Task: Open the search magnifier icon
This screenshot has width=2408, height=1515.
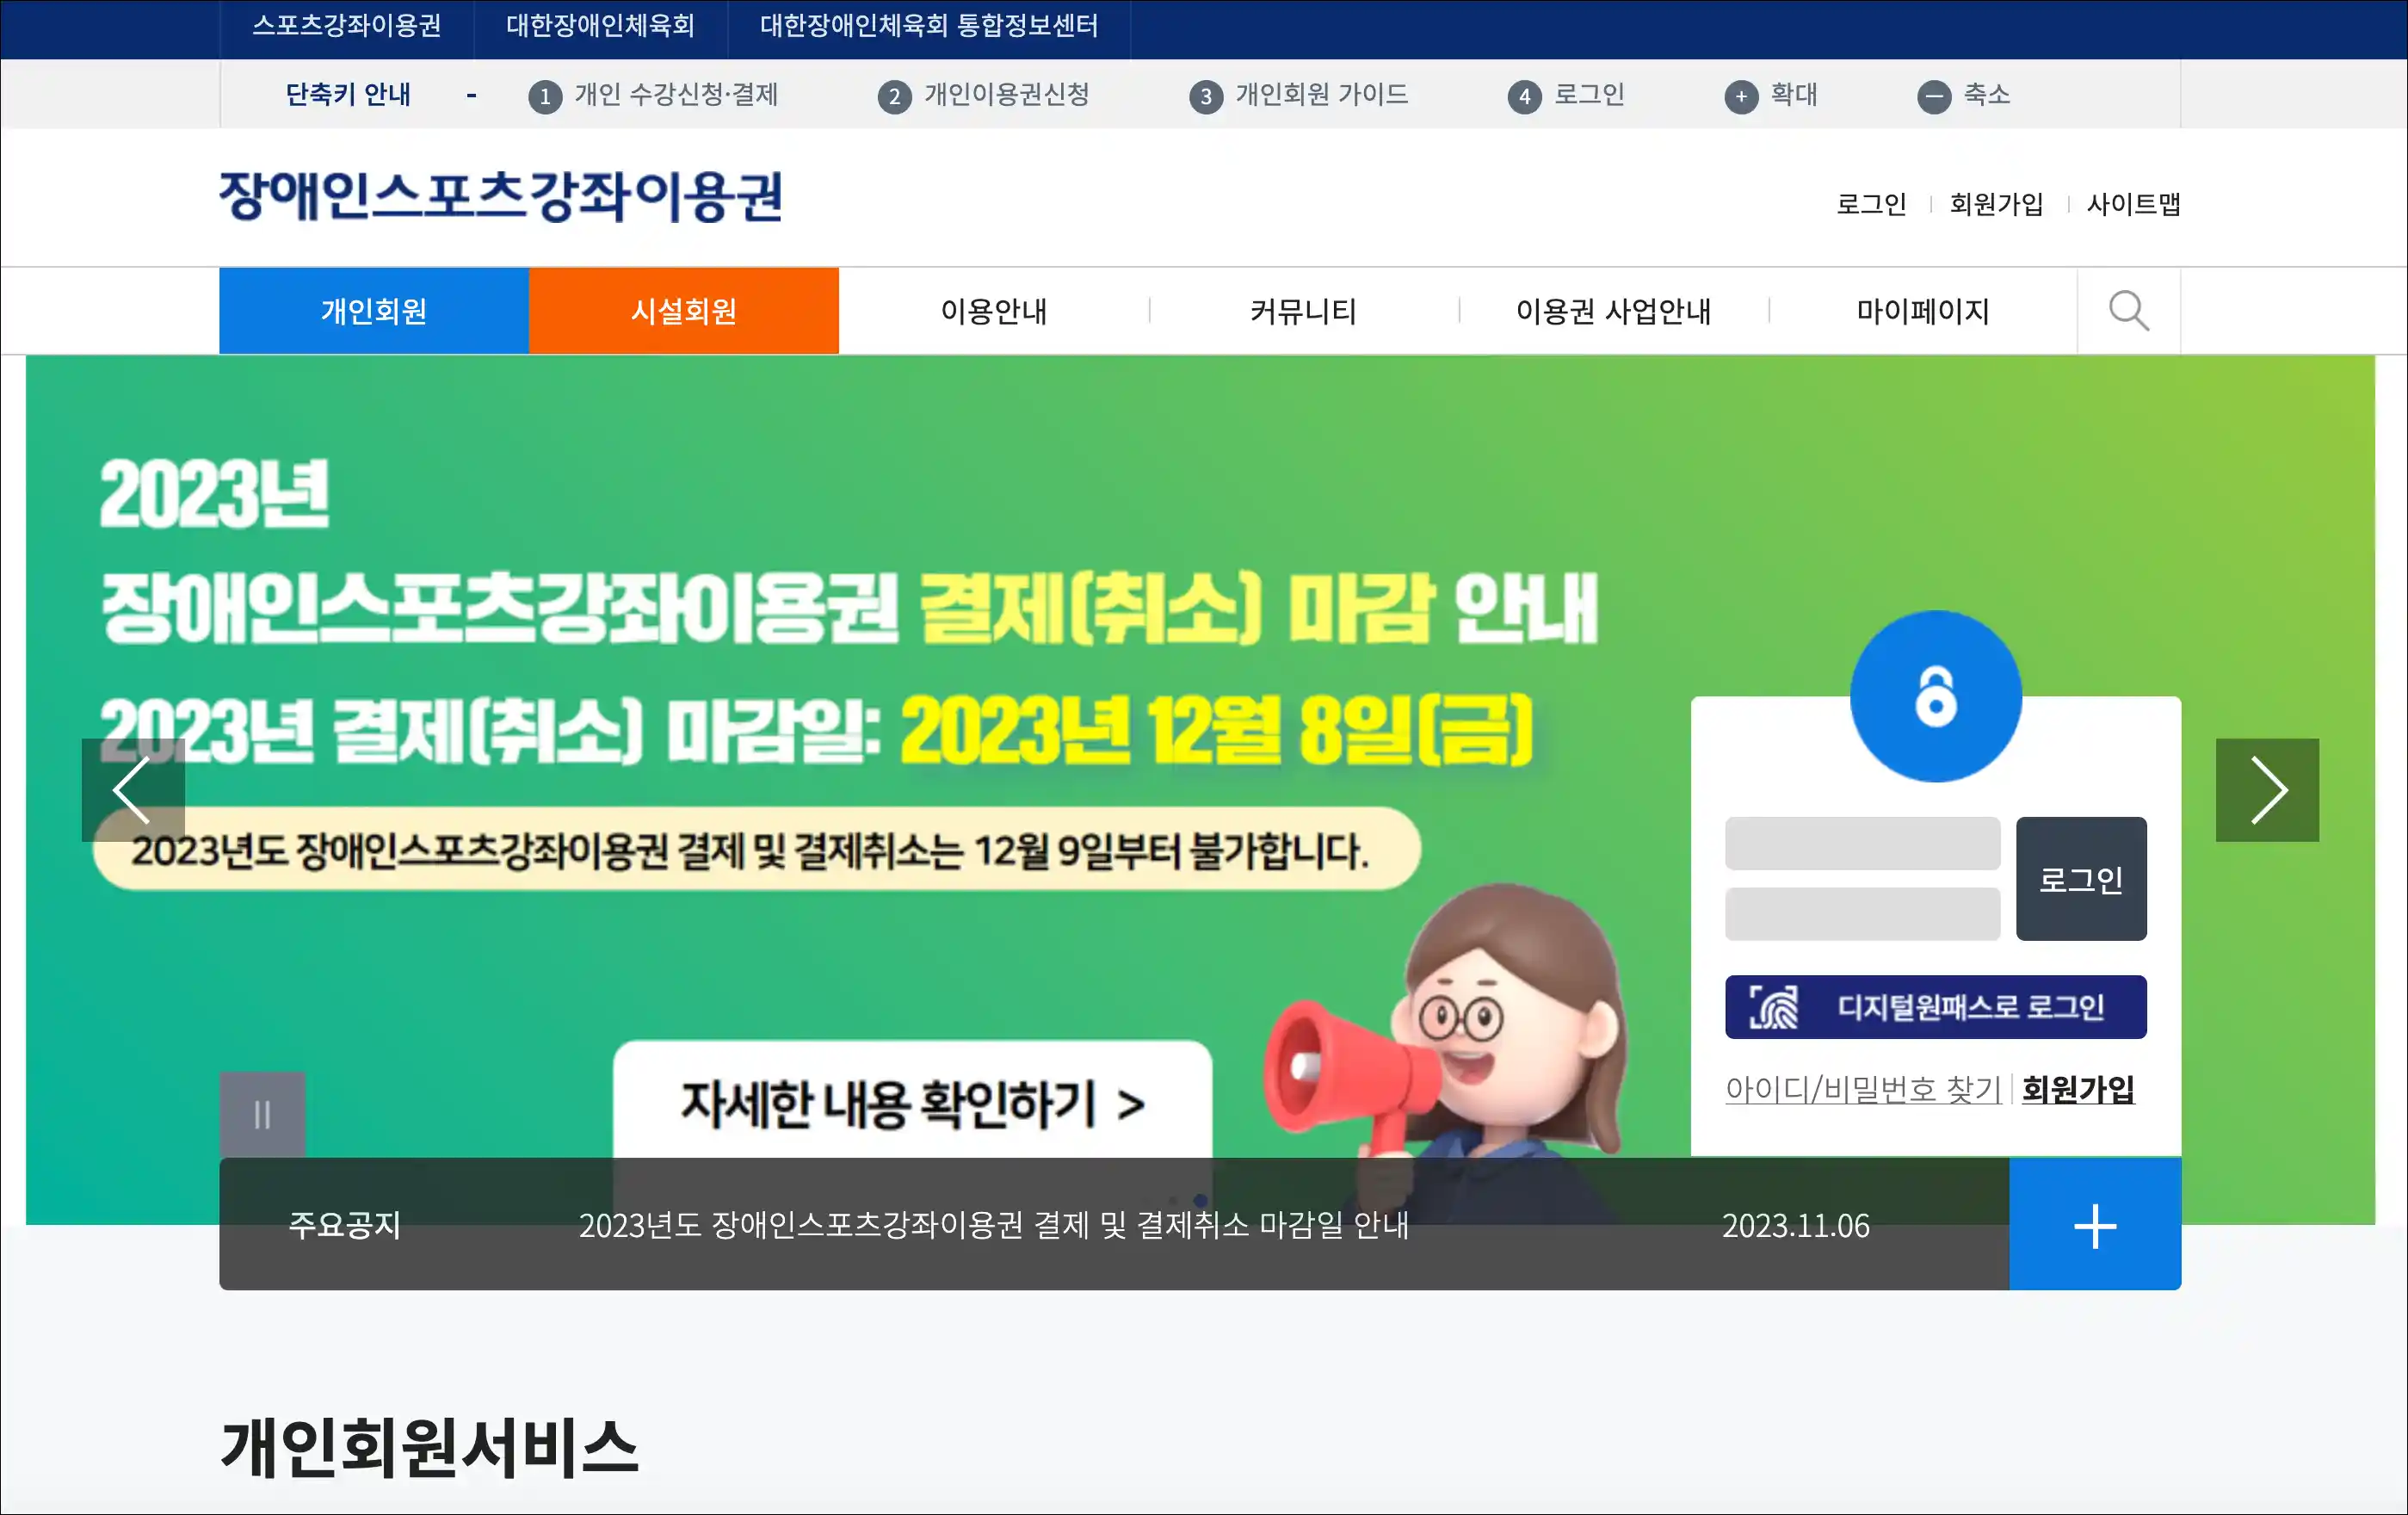Action: (x=2128, y=311)
